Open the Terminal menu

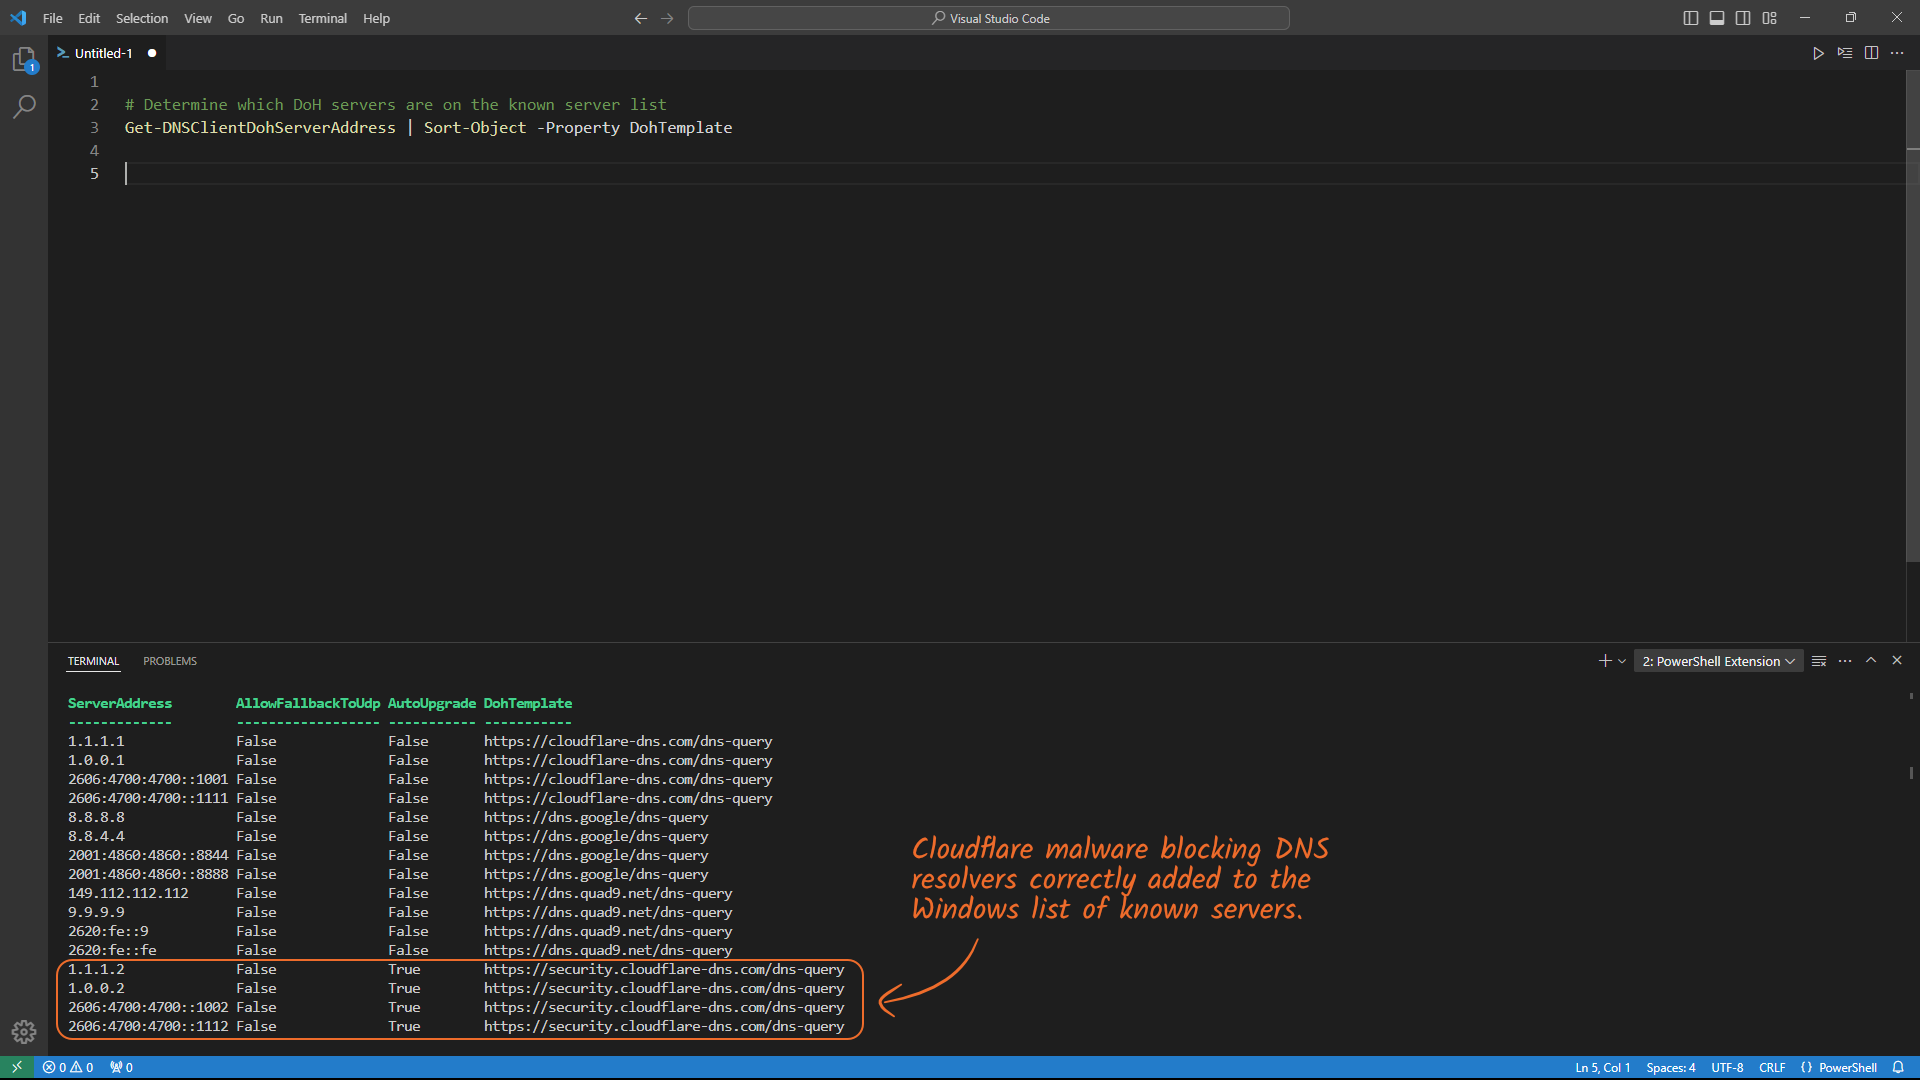coord(322,18)
